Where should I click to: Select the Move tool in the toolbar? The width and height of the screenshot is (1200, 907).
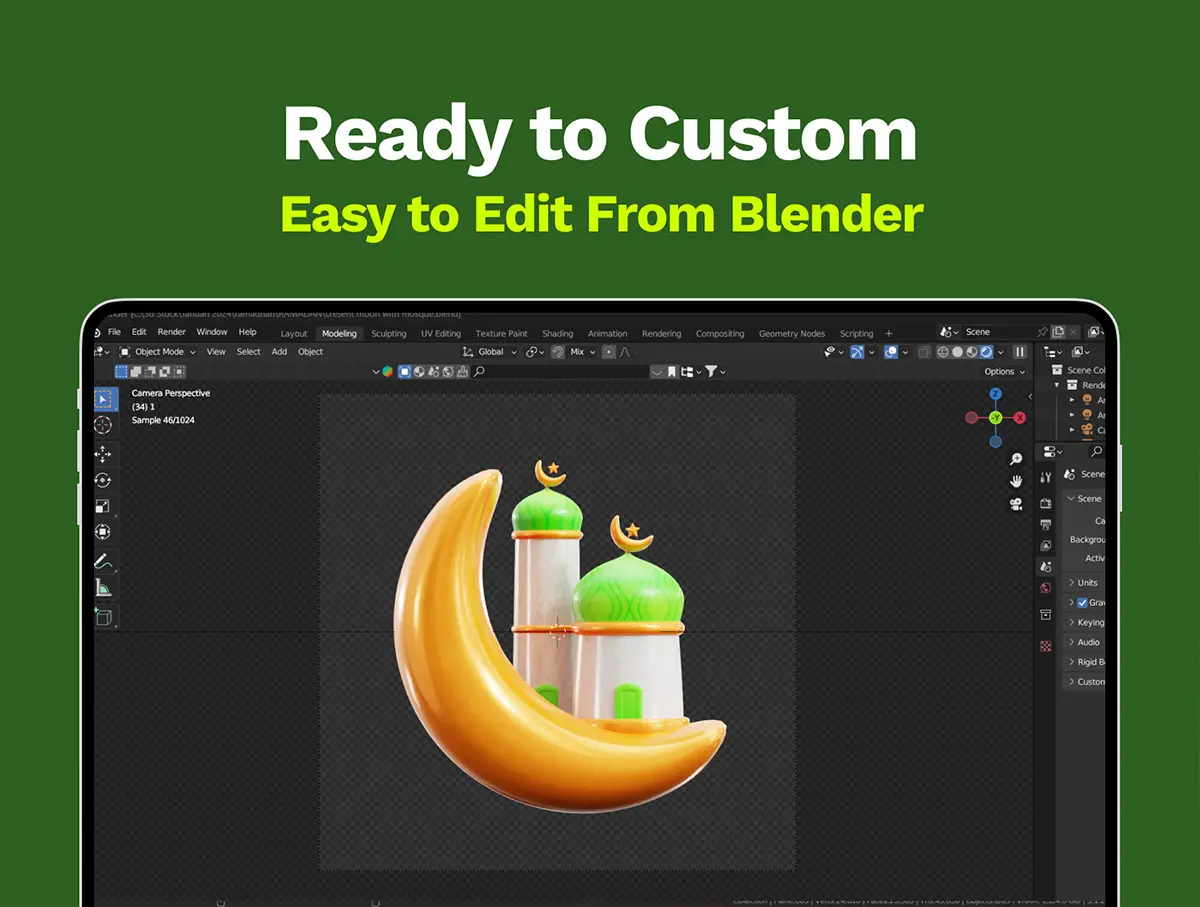click(103, 454)
